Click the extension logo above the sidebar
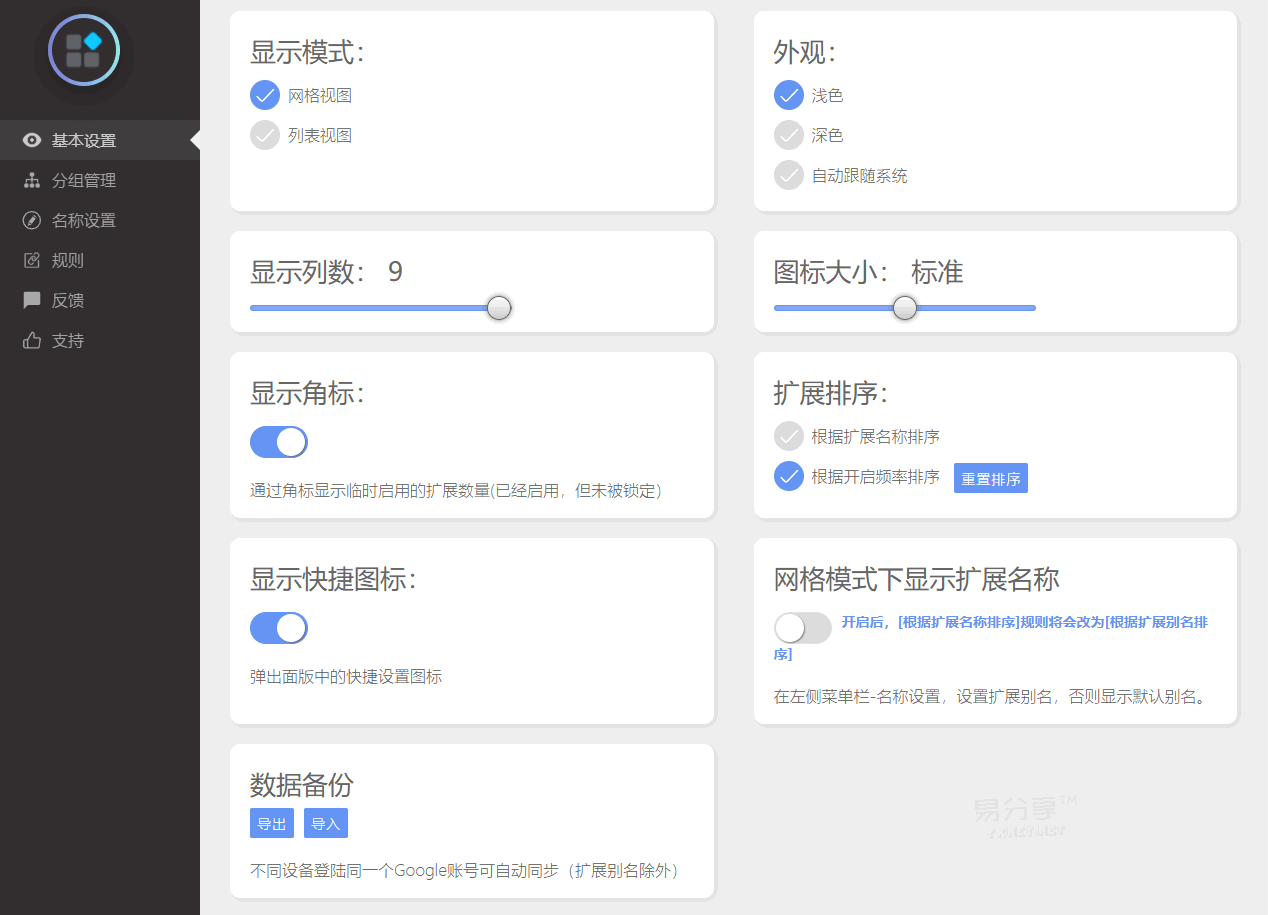The width and height of the screenshot is (1268, 915). tap(84, 50)
